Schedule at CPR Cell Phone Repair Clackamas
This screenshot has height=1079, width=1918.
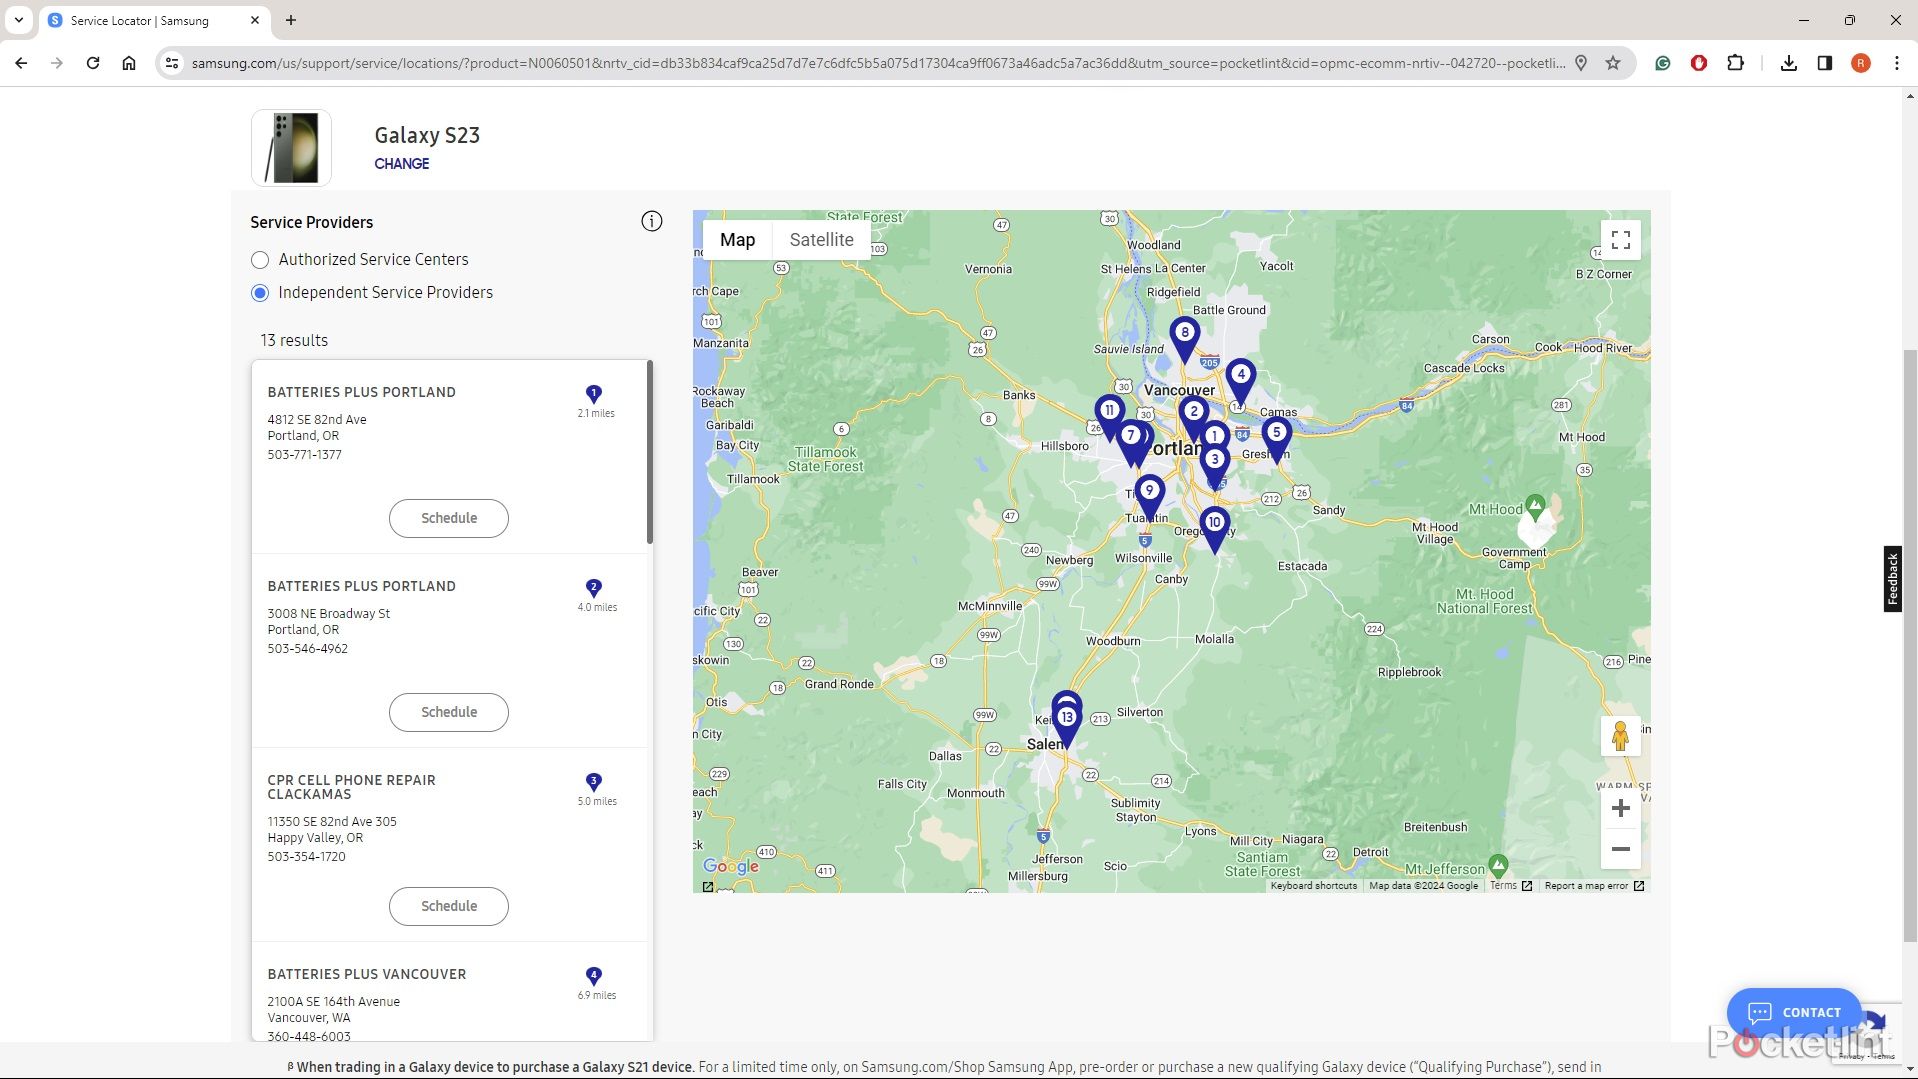tap(449, 906)
